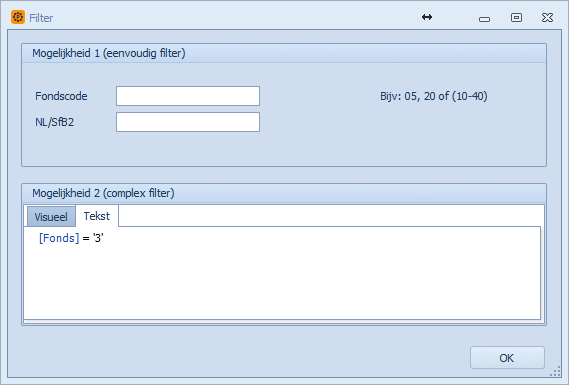Screen dimensions: 569x385
Task: Click the '3' value in the filter expression
Action: [98, 238]
